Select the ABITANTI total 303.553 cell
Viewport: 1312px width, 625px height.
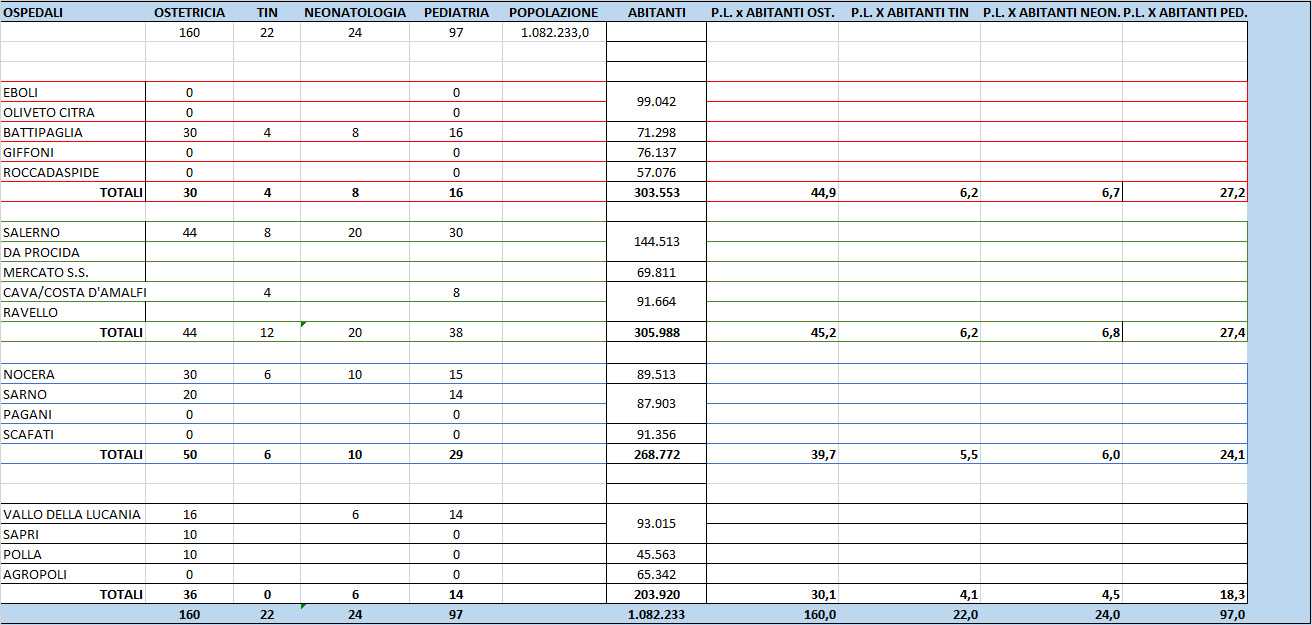656,192
